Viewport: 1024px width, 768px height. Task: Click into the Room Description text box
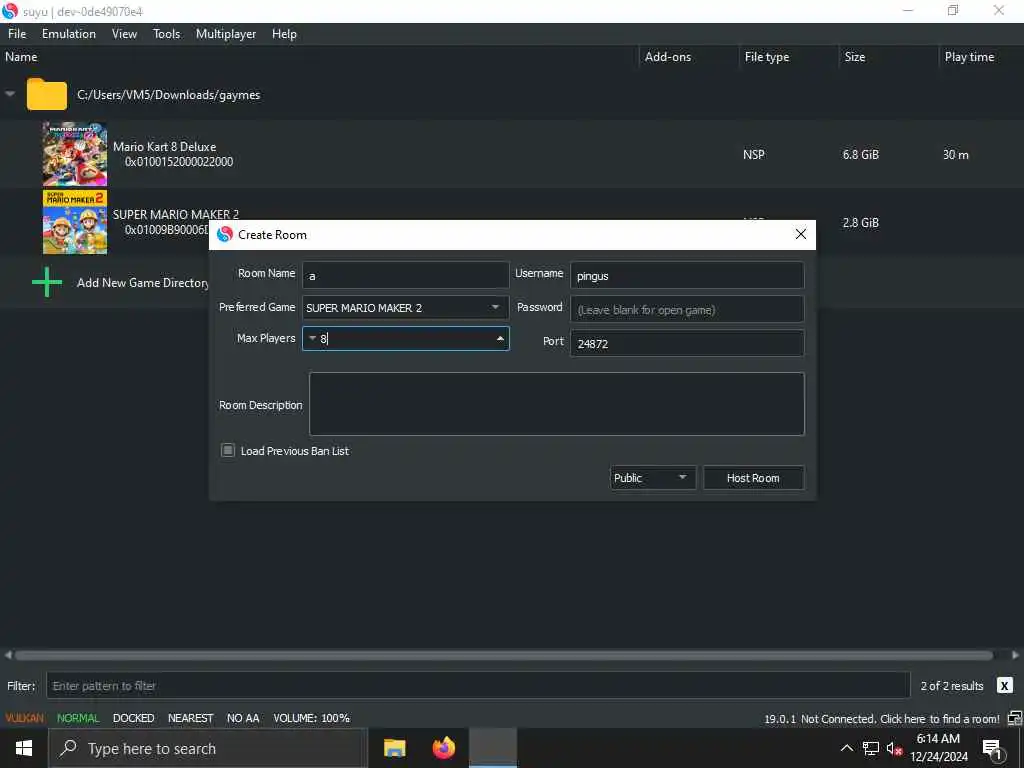click(x=556, y=404)
